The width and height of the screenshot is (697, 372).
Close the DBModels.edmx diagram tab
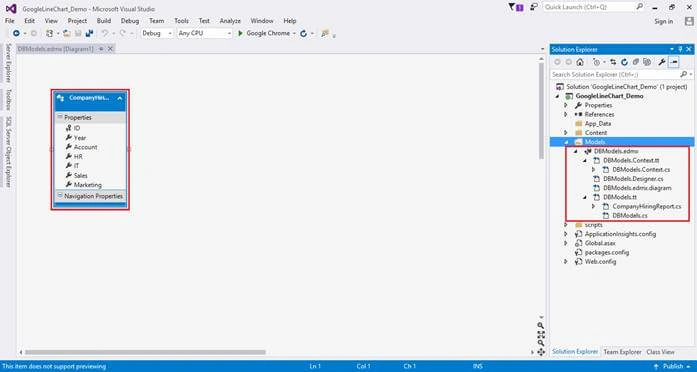coord(110,49)
